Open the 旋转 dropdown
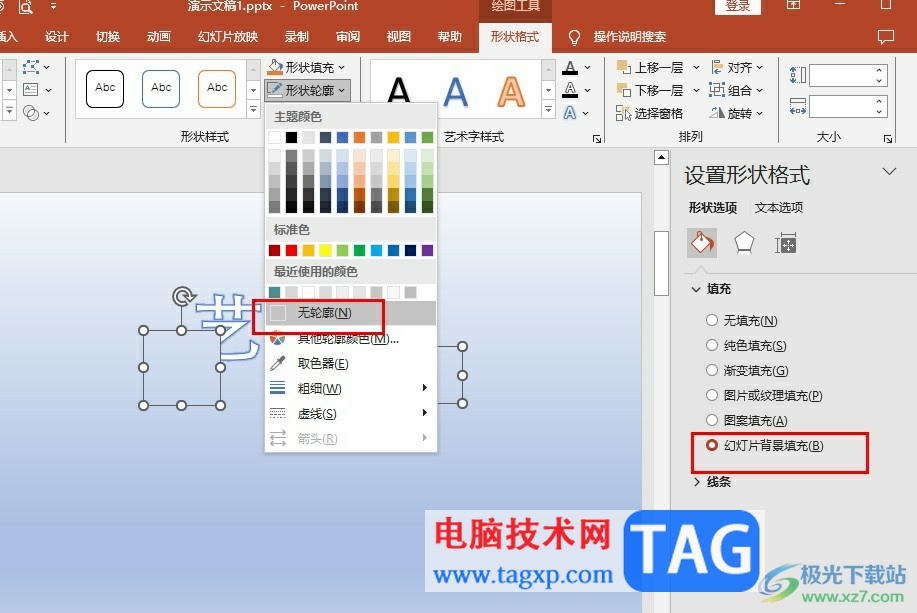The width and height of the screenshot is (917, 613). coord(737,113)
